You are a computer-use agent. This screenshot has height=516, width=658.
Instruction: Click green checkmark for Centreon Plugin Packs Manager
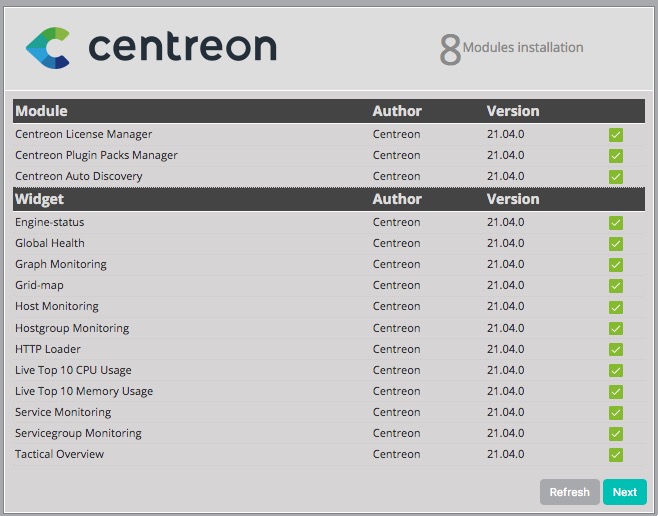pos(616,156)
